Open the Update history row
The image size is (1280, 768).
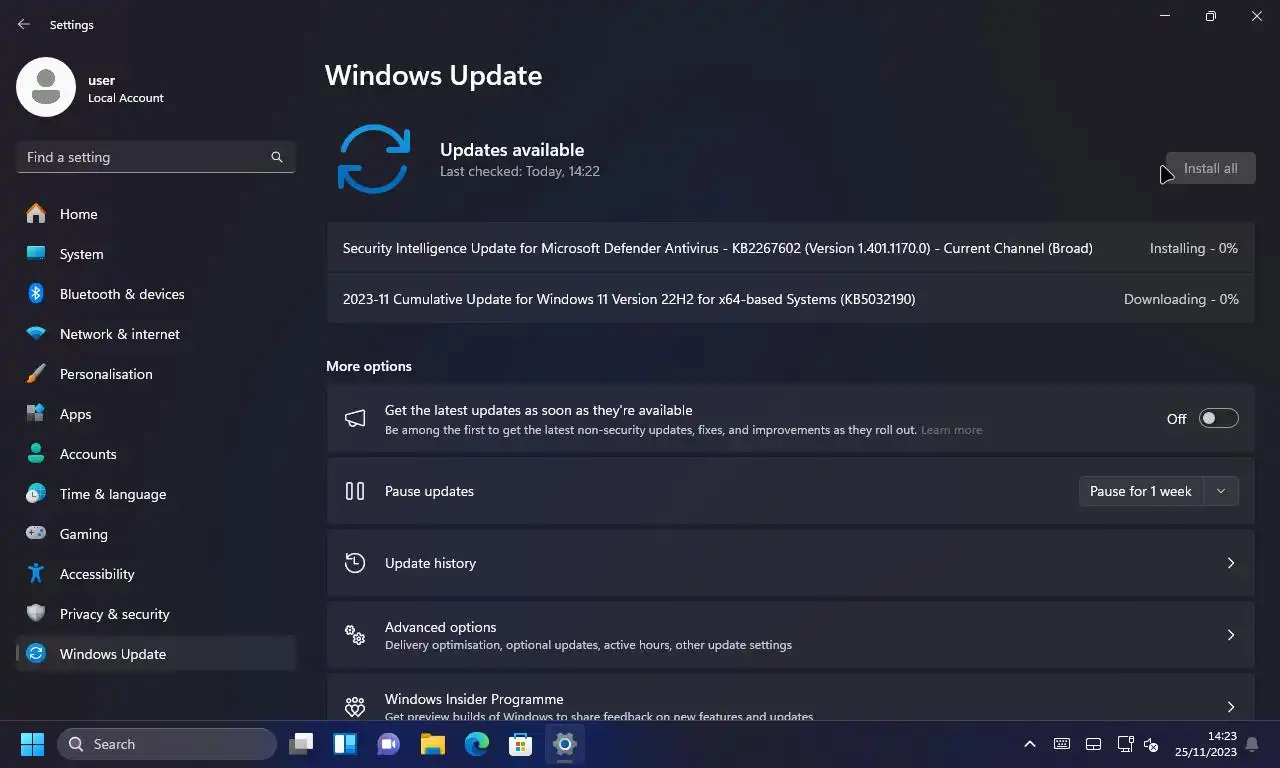pyautogui.click(x=790, y=563)
